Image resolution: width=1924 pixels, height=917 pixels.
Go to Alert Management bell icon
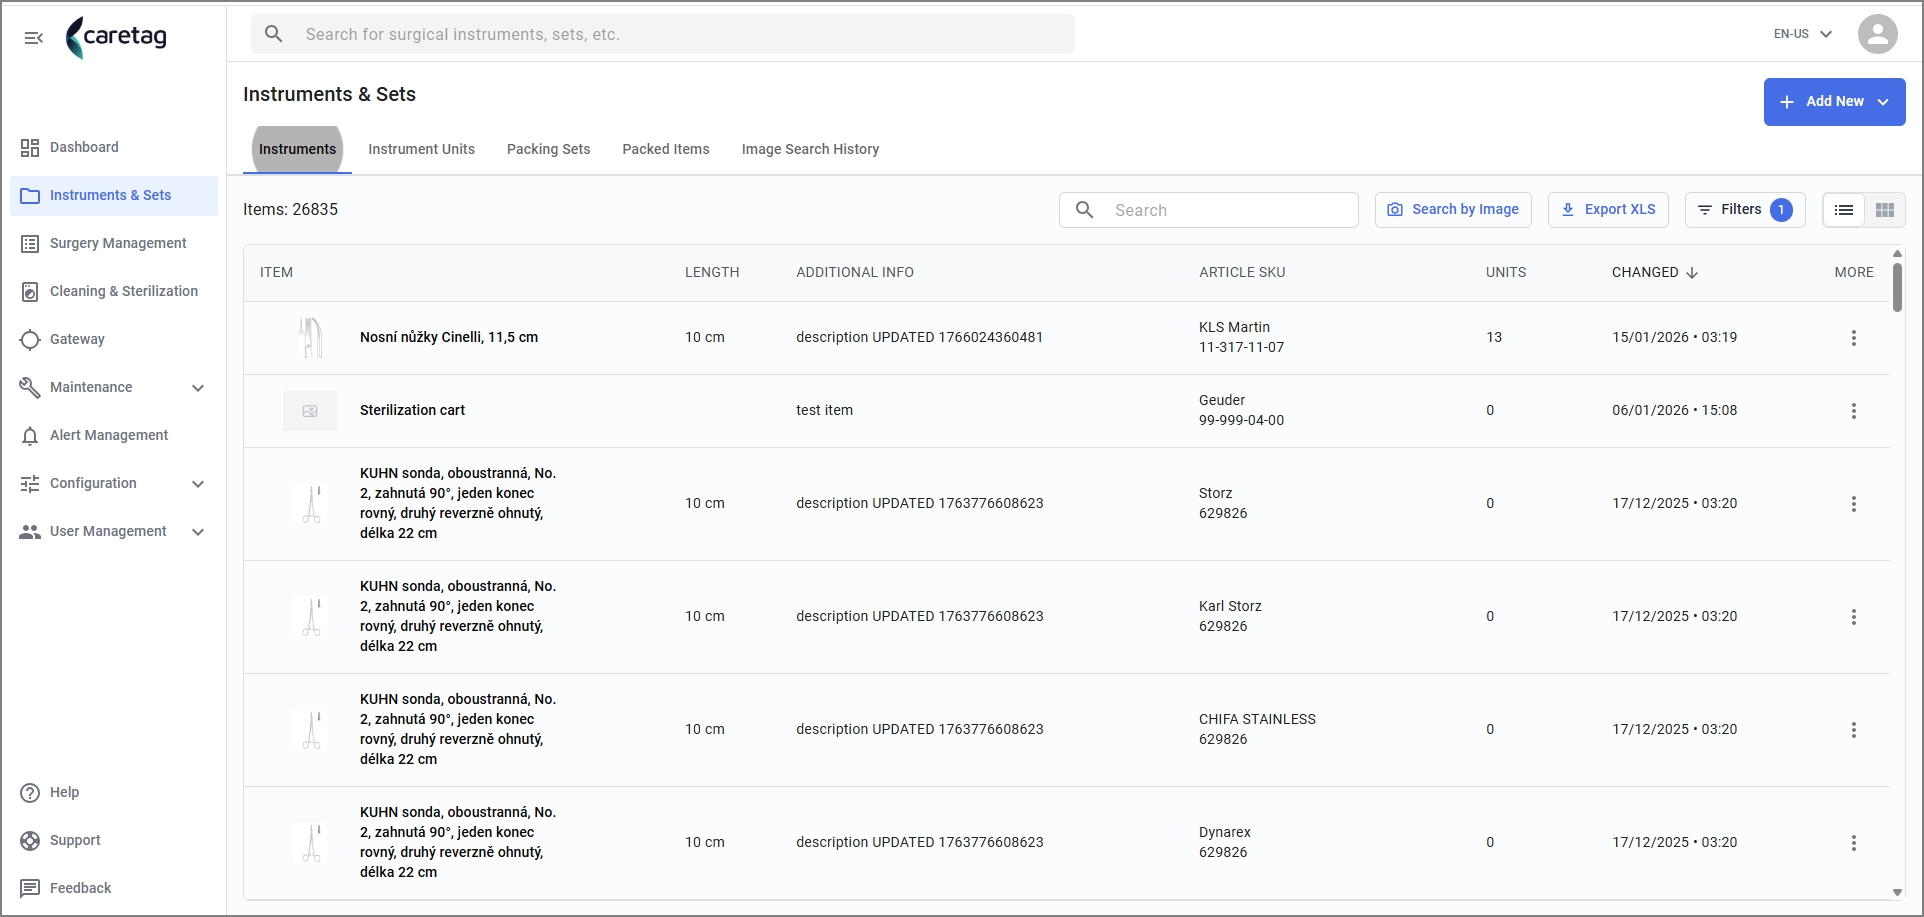30,435
